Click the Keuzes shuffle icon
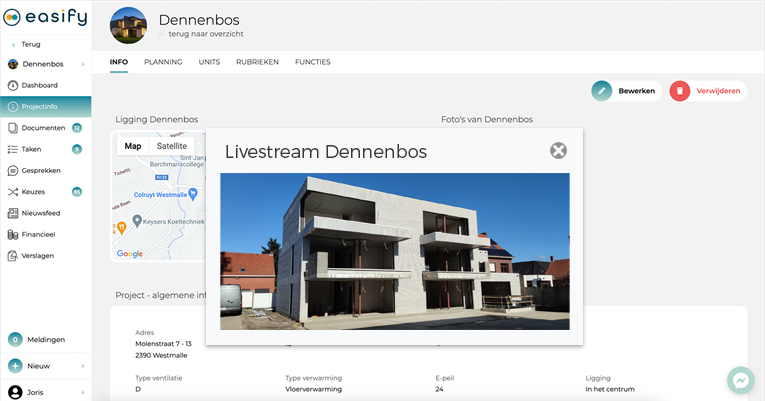The width and height of the screenshot is (765, 401). [x=13, y=191]
